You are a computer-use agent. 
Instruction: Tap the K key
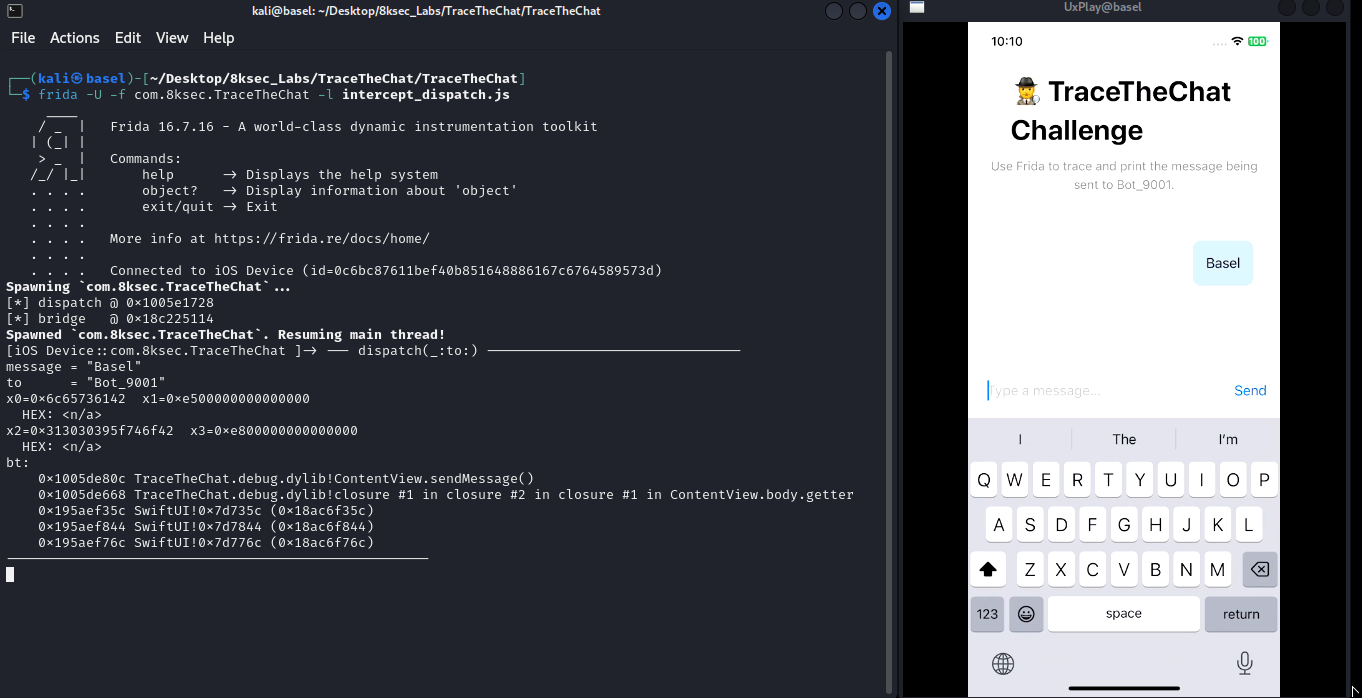(1217, 525)
